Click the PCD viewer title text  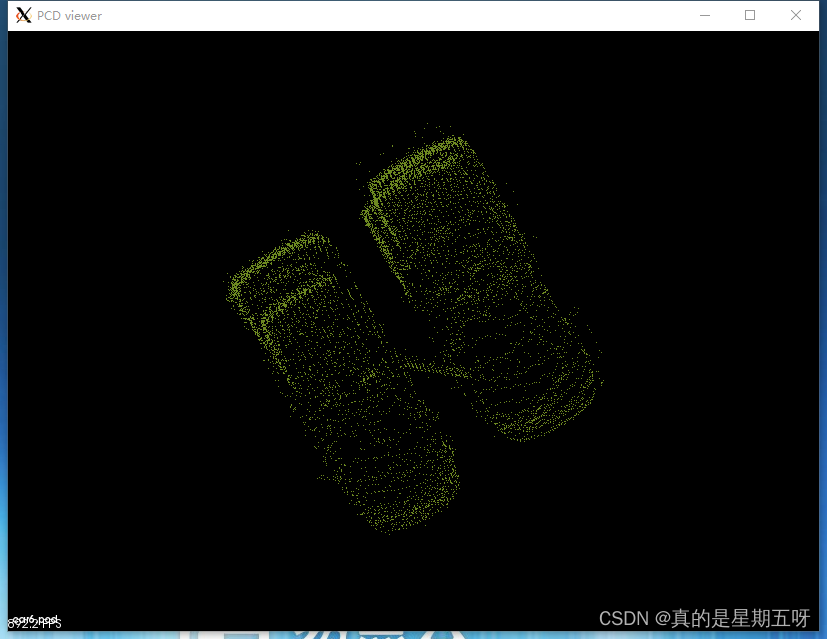(68, 15)
